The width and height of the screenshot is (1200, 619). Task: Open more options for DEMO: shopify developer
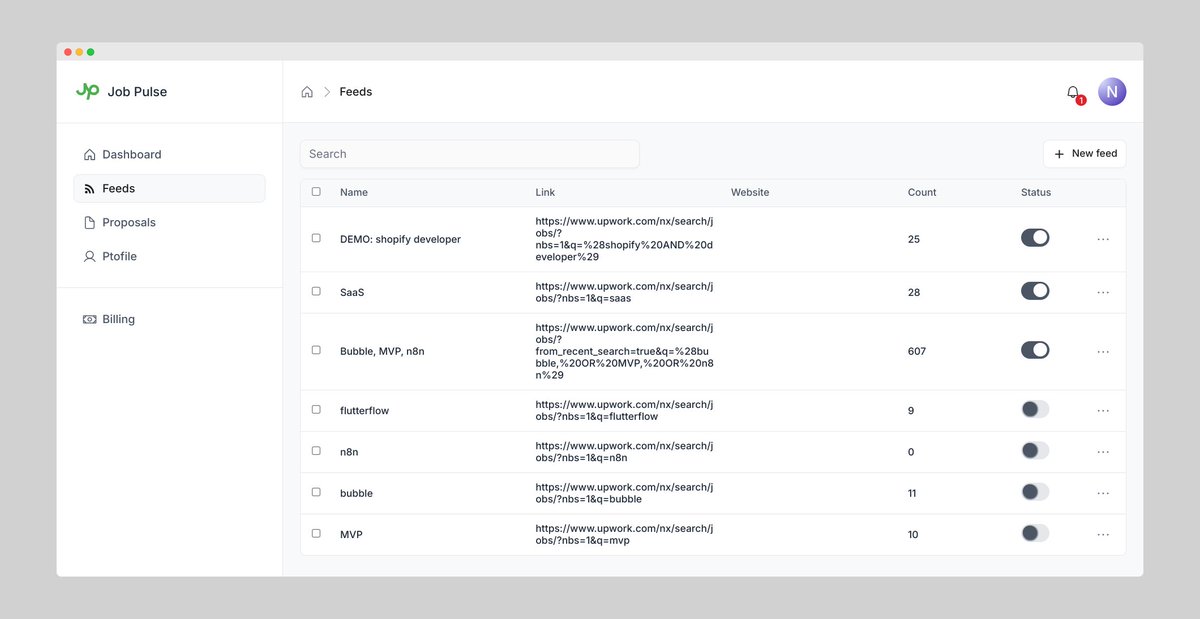click(1103, 240)
